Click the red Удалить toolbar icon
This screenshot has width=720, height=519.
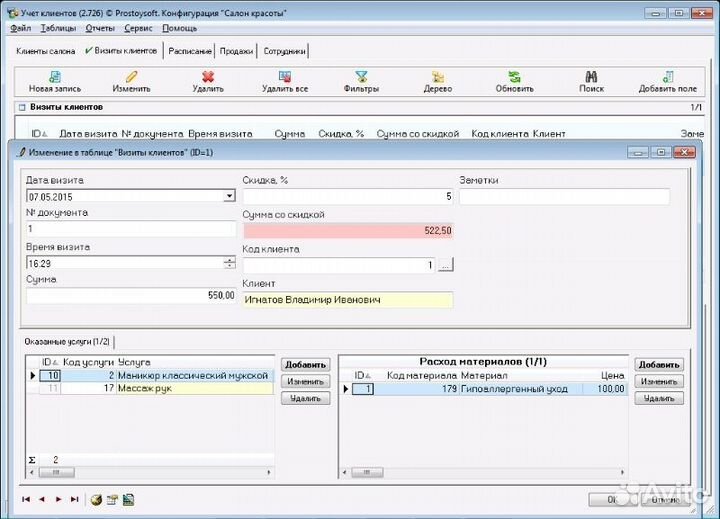click(x=208, y=77)
